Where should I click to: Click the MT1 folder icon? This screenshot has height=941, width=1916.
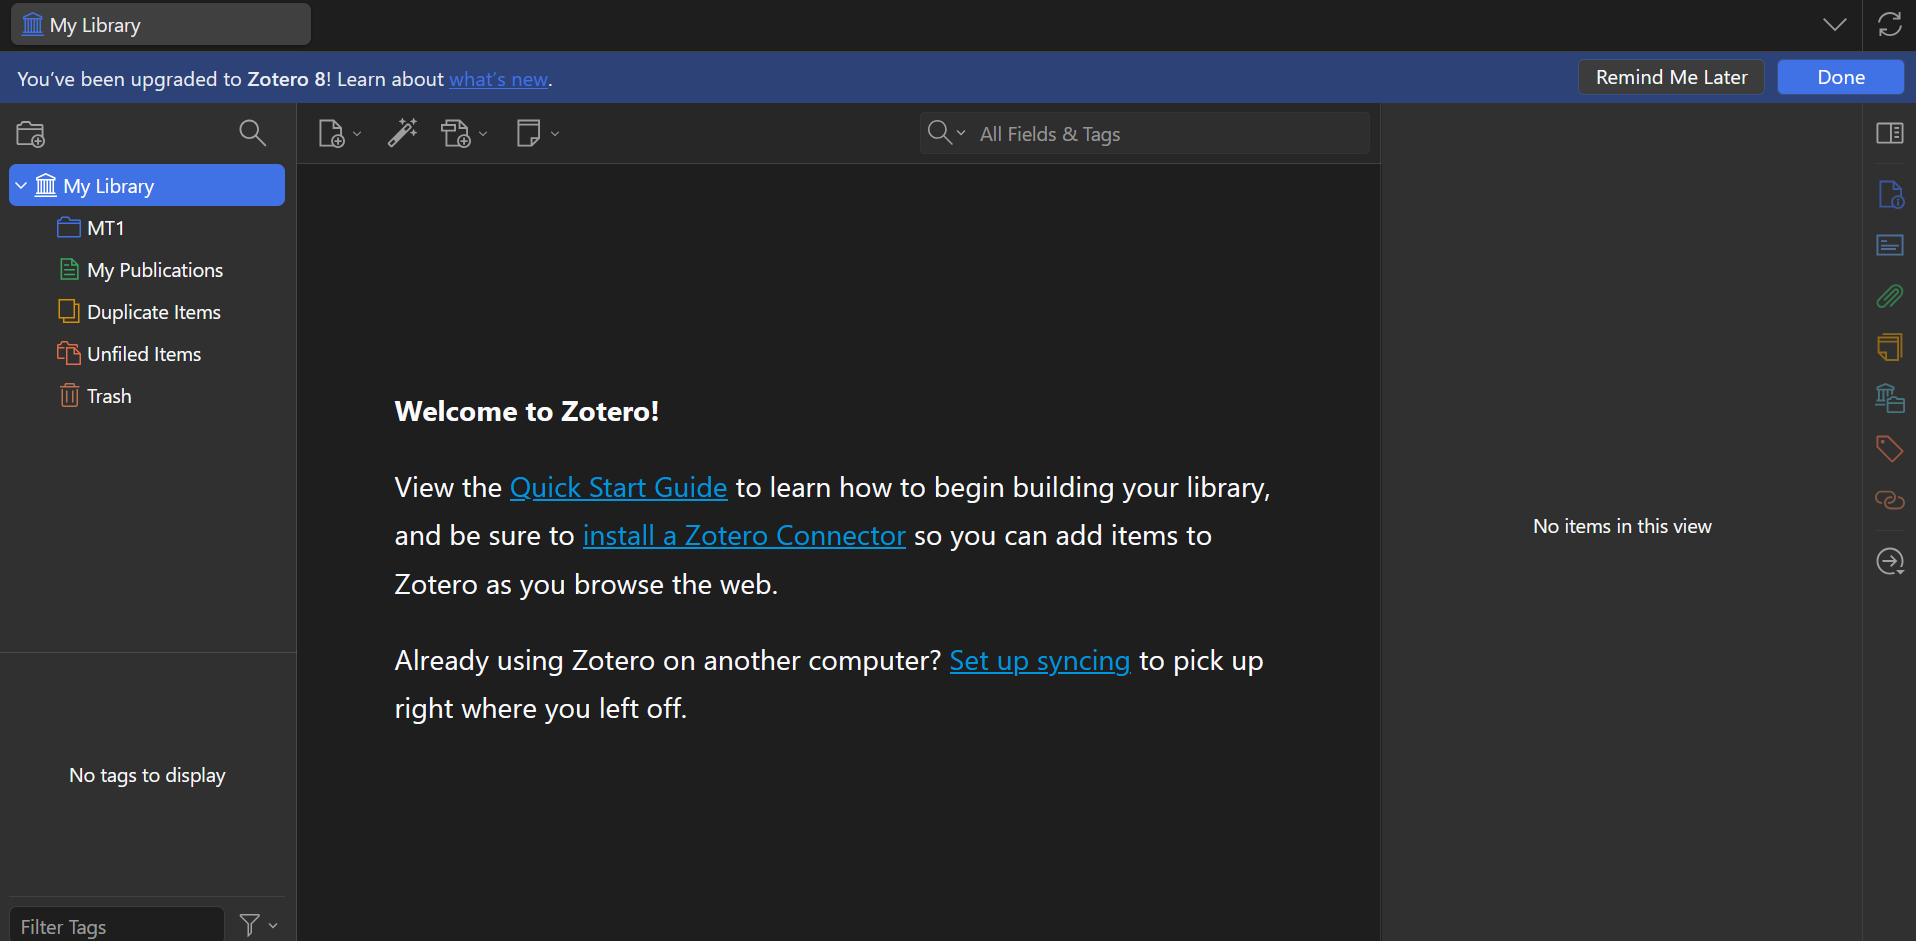[69, 227]
